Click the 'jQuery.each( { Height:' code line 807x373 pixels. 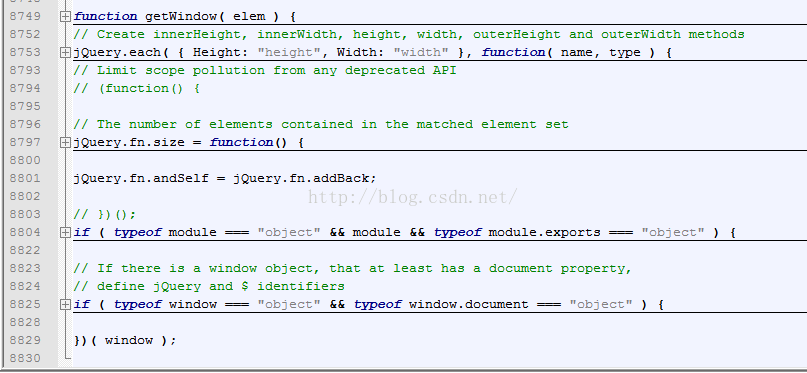tap(373, 52)
